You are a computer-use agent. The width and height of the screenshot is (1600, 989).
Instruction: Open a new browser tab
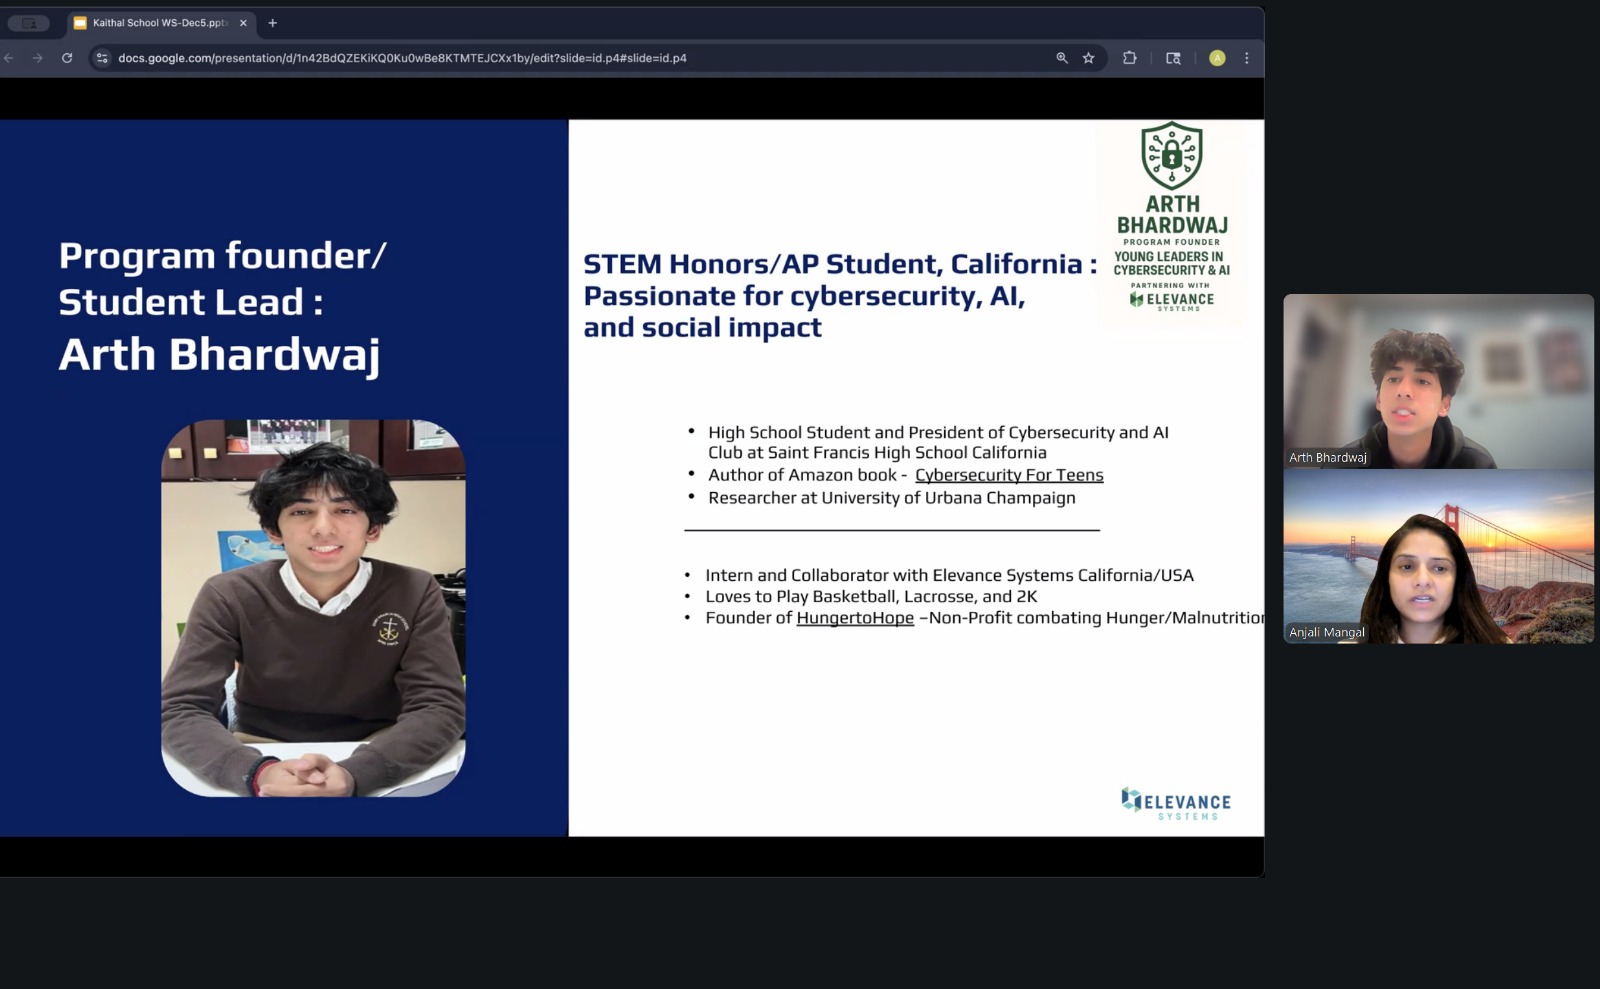tap(273, 23)
